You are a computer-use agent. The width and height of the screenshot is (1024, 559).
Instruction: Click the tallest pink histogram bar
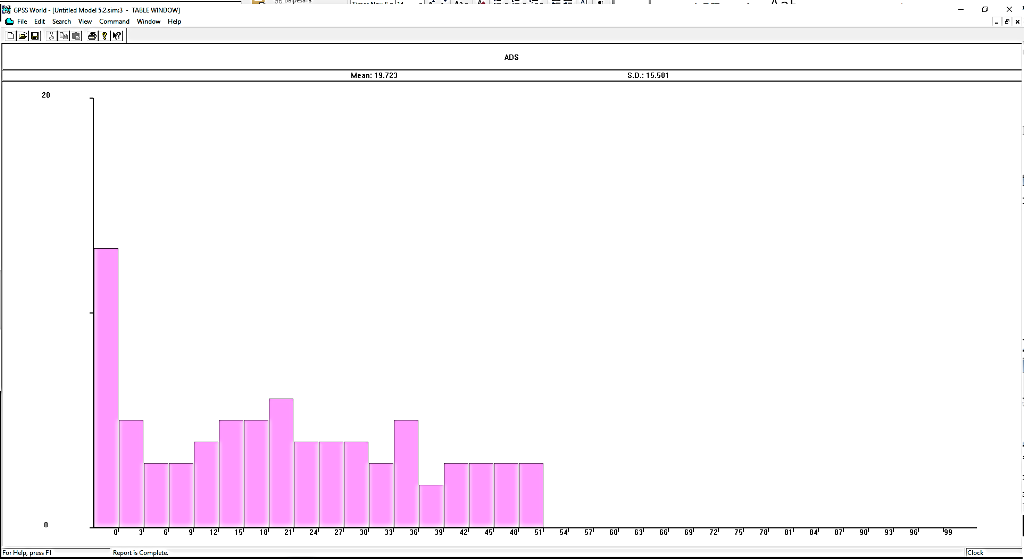pyautogui.click(x=106, y=387)
